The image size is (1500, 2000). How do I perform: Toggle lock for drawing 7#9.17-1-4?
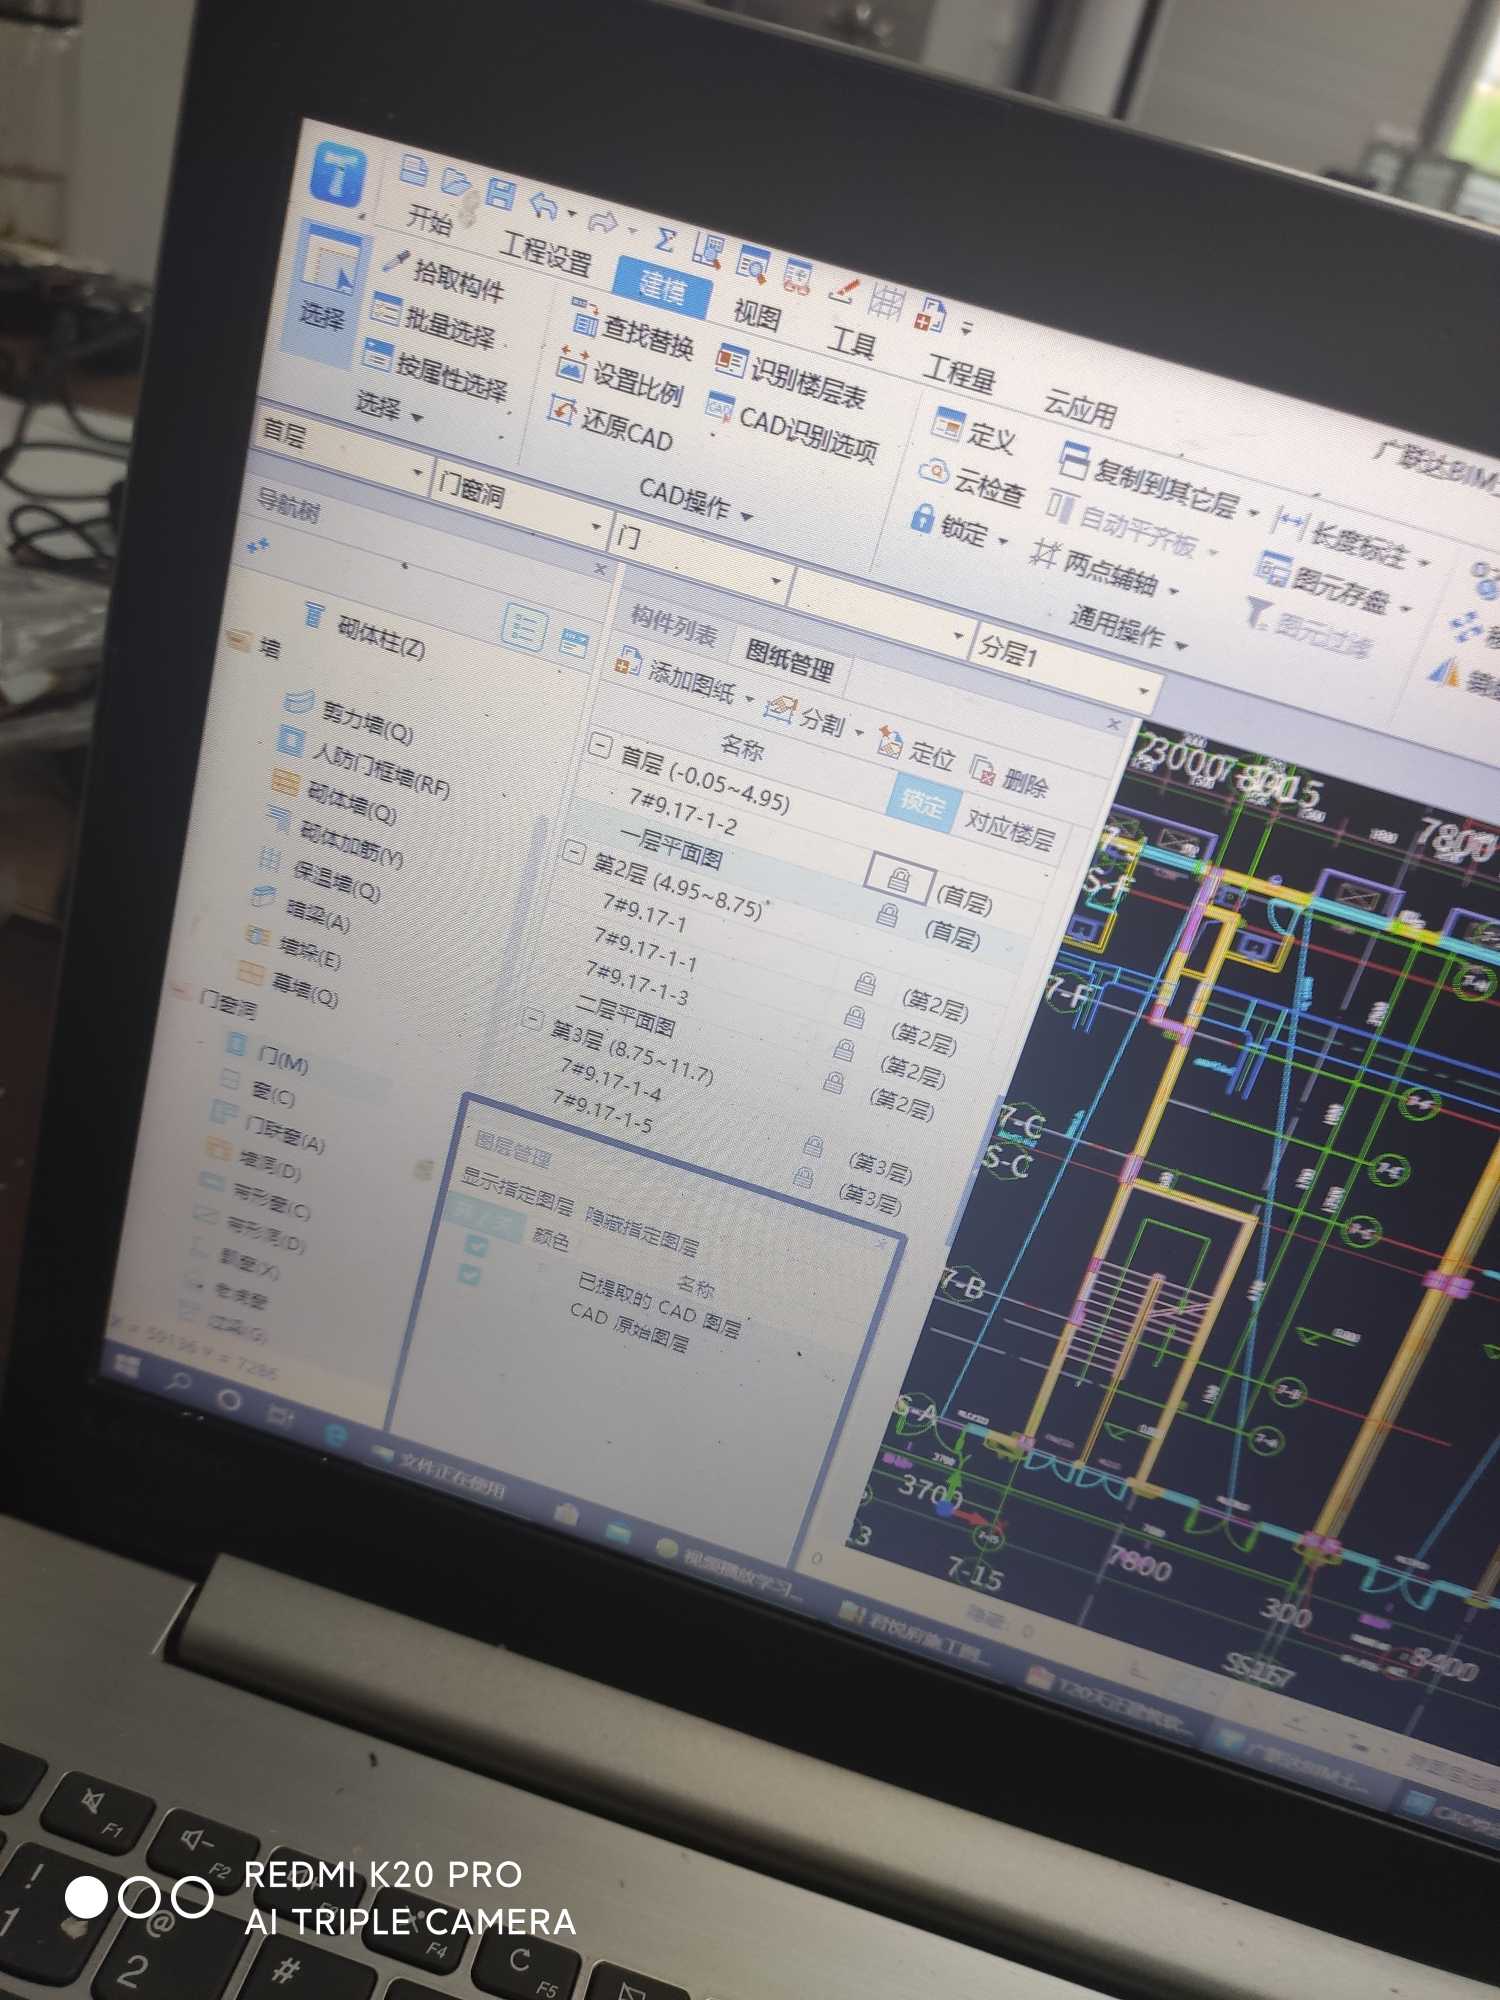[x=813, y=1146]
